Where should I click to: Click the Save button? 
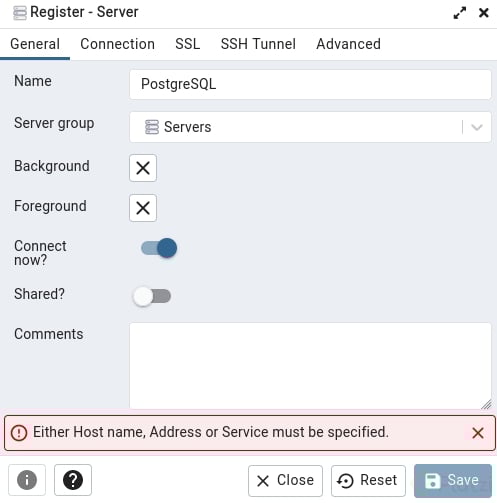(453, 480)
